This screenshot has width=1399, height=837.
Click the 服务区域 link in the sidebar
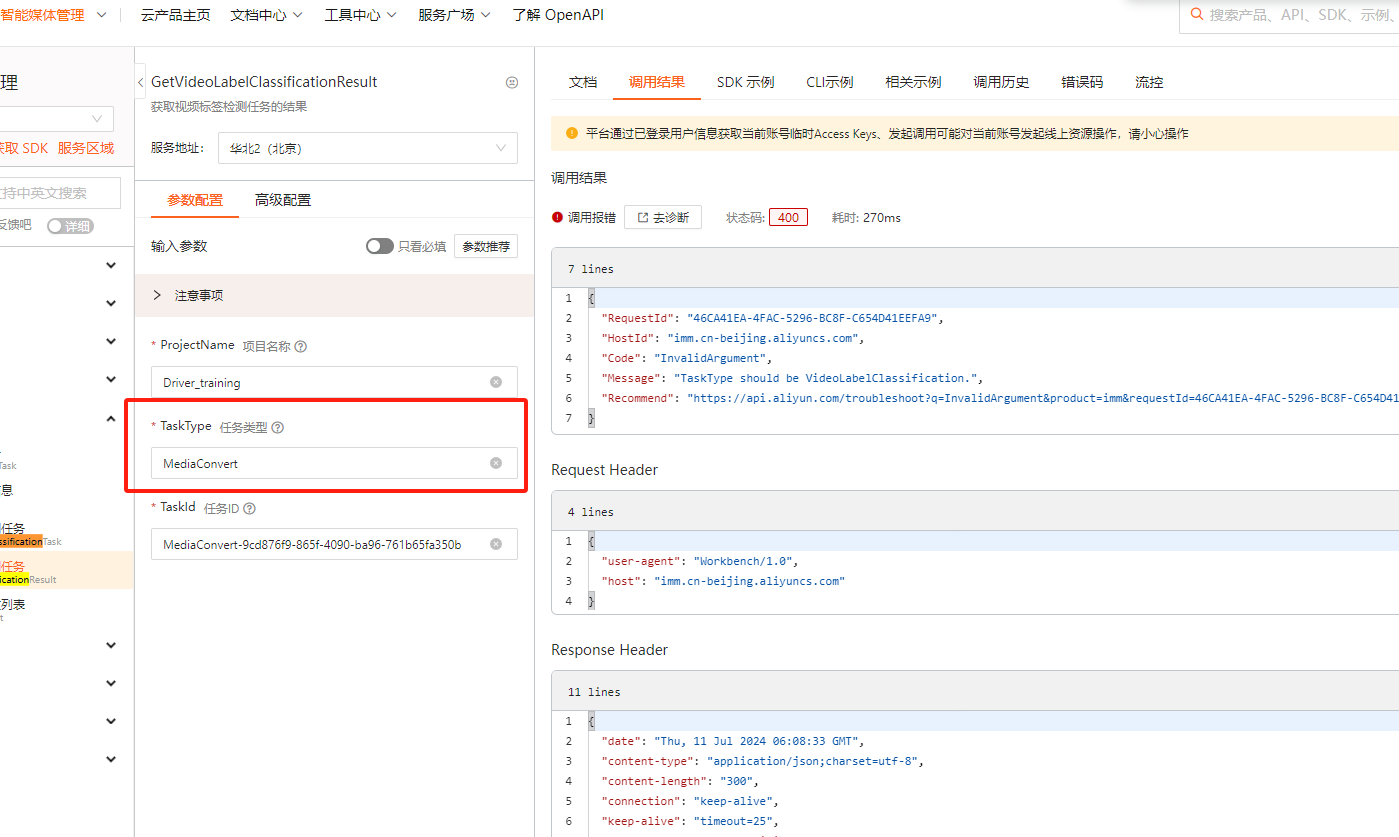click(86, 148)
